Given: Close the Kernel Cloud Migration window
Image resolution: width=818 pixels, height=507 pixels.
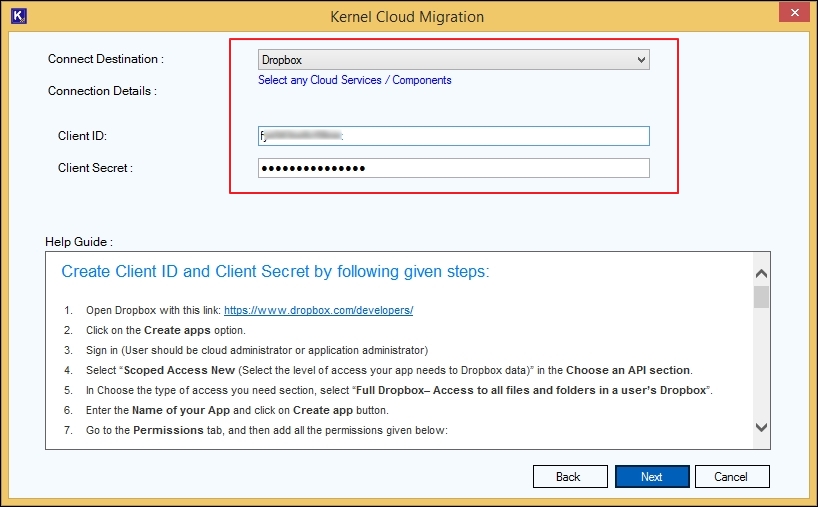Looking at the screenshot, I should 794,12.
